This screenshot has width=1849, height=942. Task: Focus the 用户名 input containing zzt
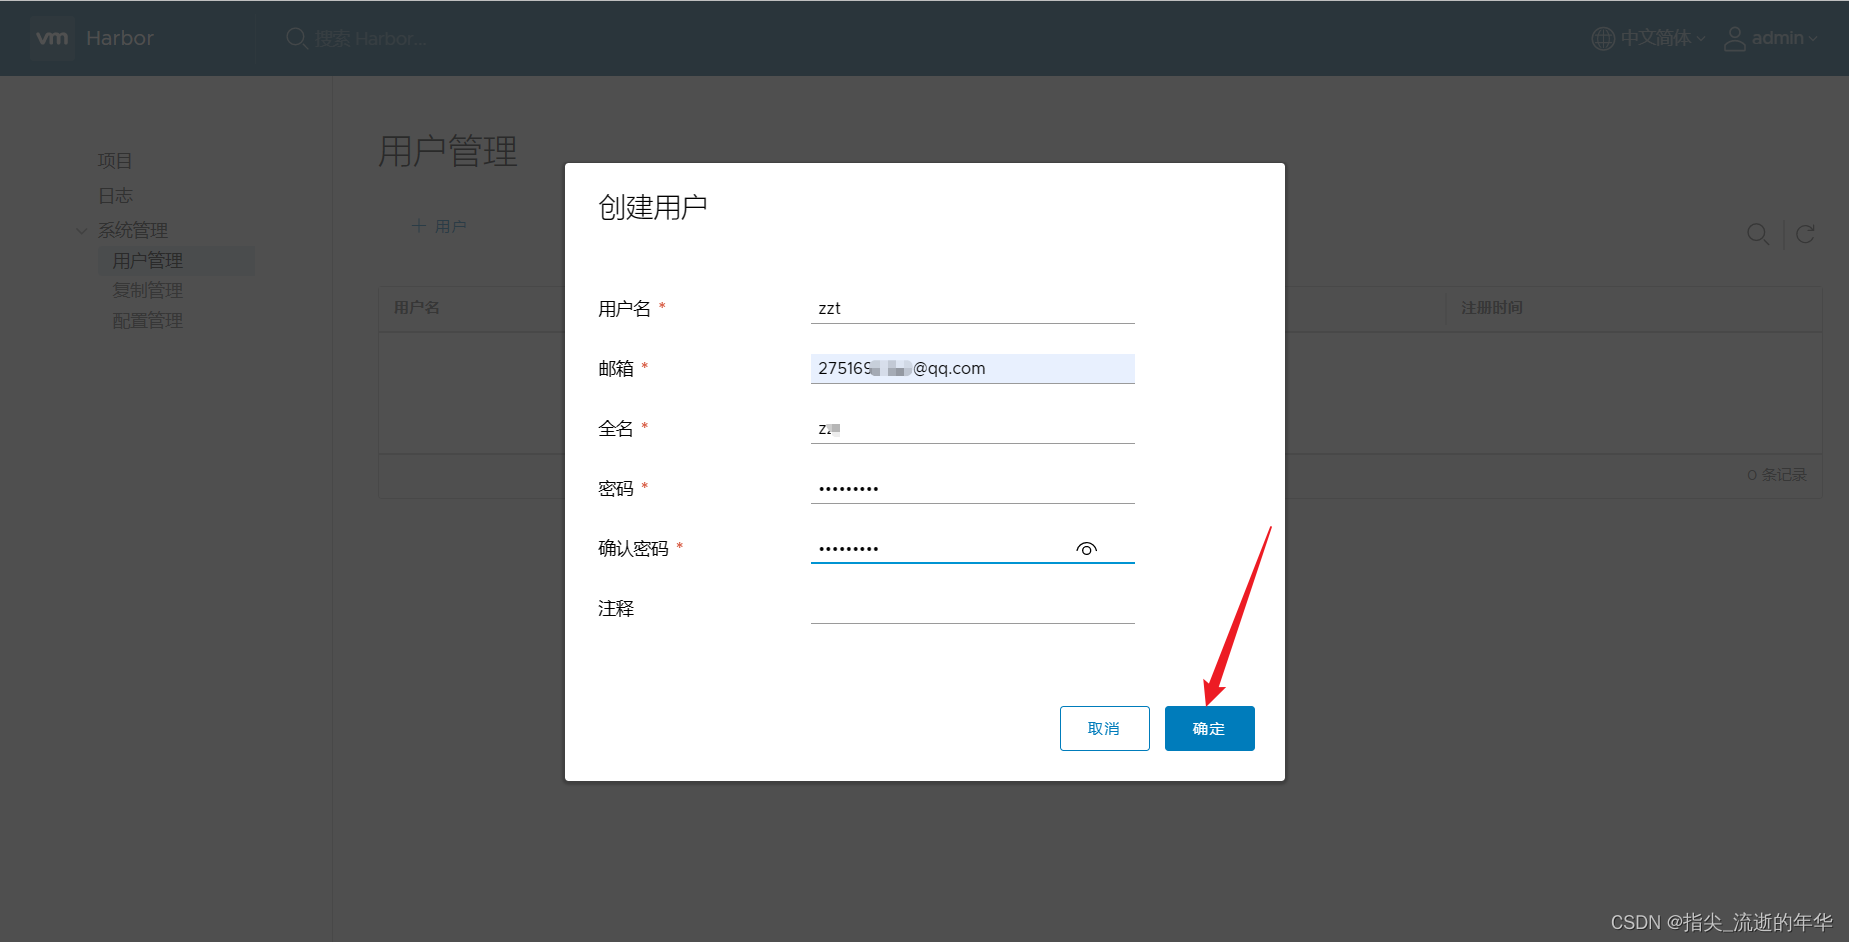coord(972,308)
